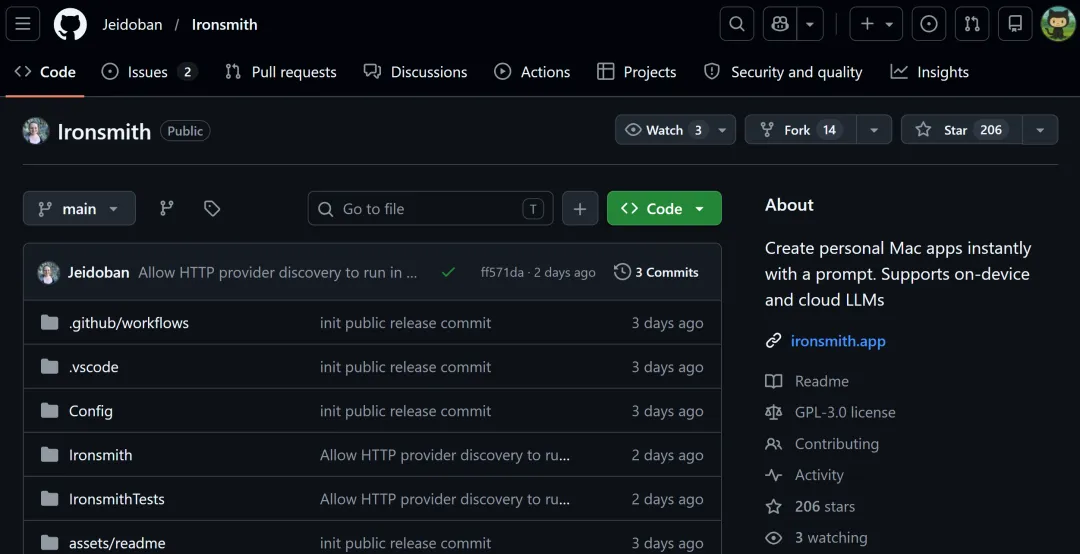View 3 Commits history

tap(656, 272)
